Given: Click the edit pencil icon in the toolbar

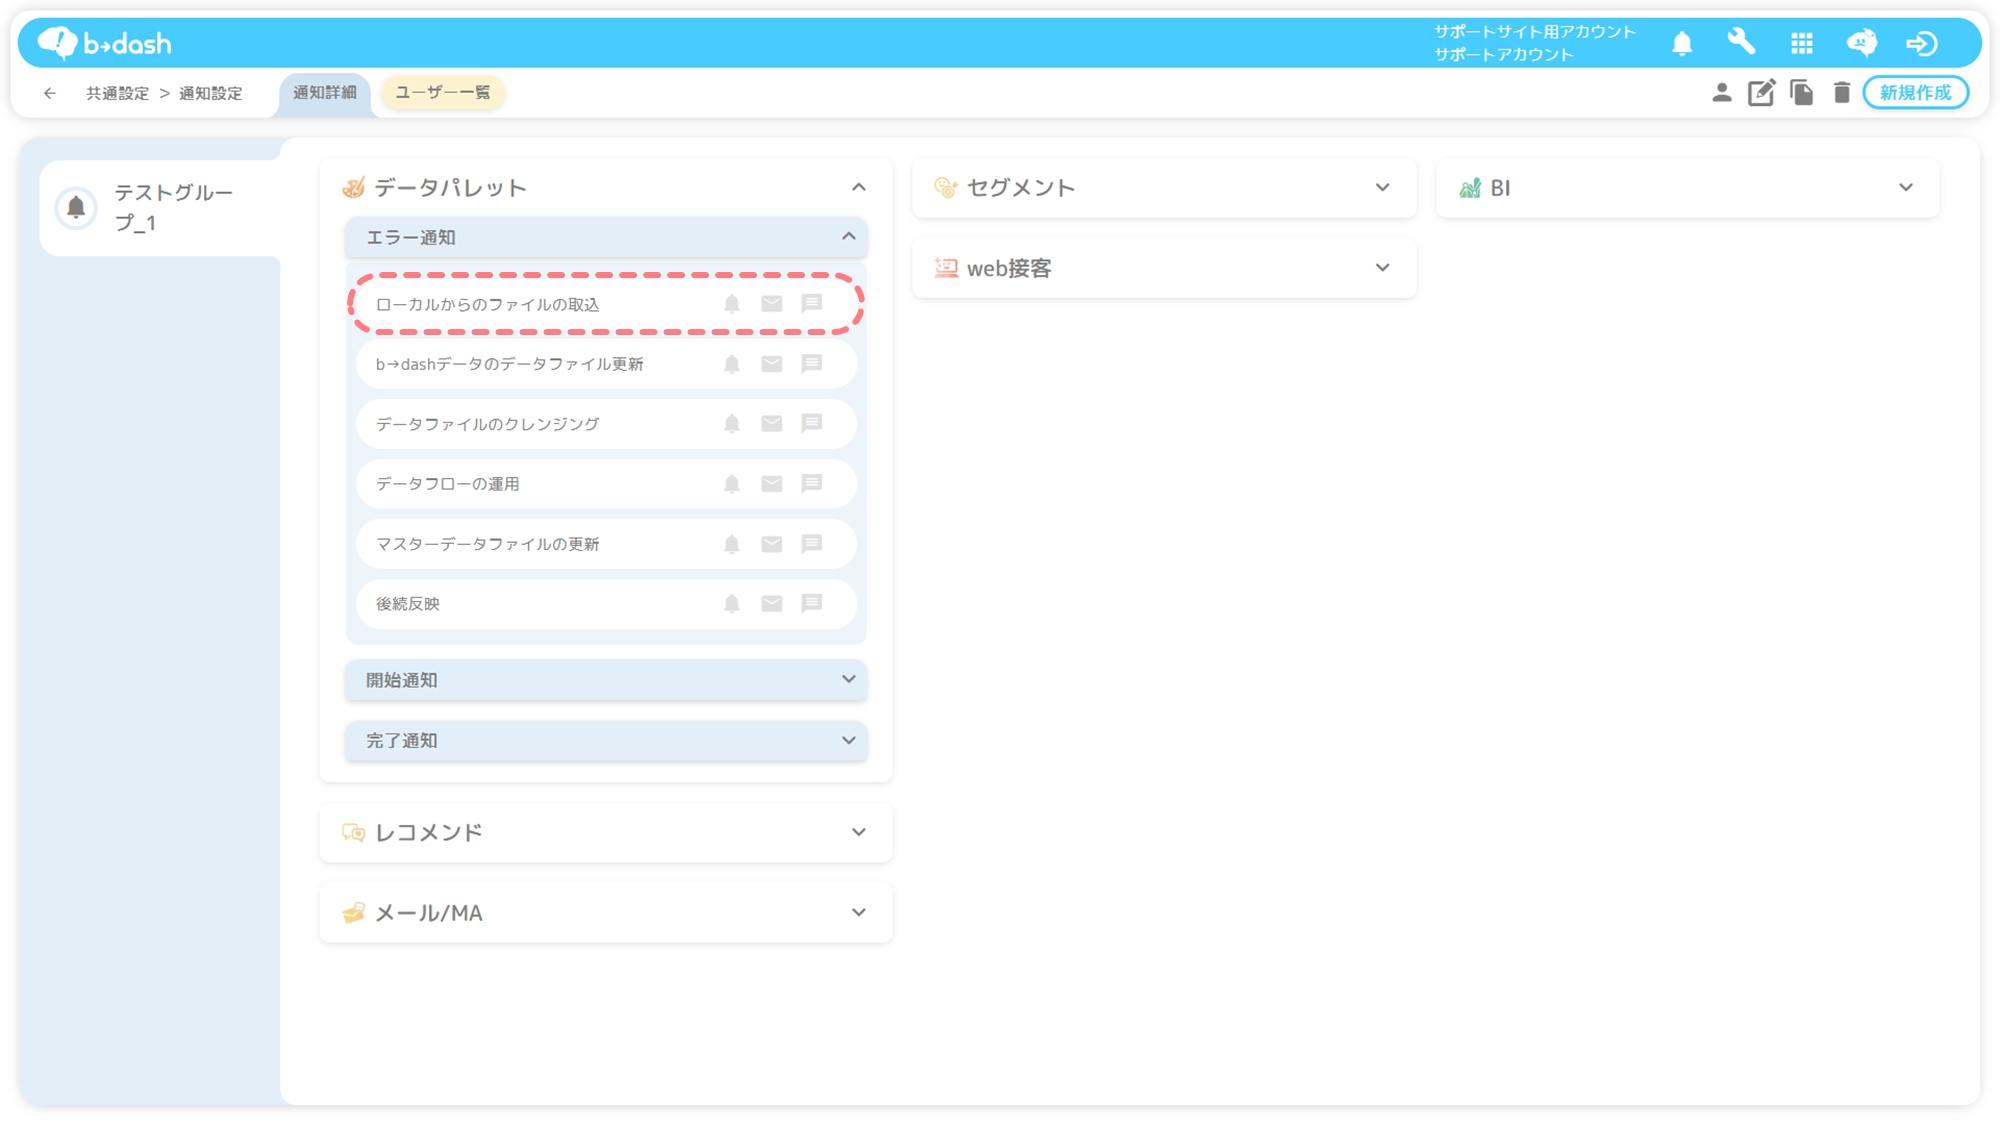Looking at the screenshot, I should coord(1761,93).
